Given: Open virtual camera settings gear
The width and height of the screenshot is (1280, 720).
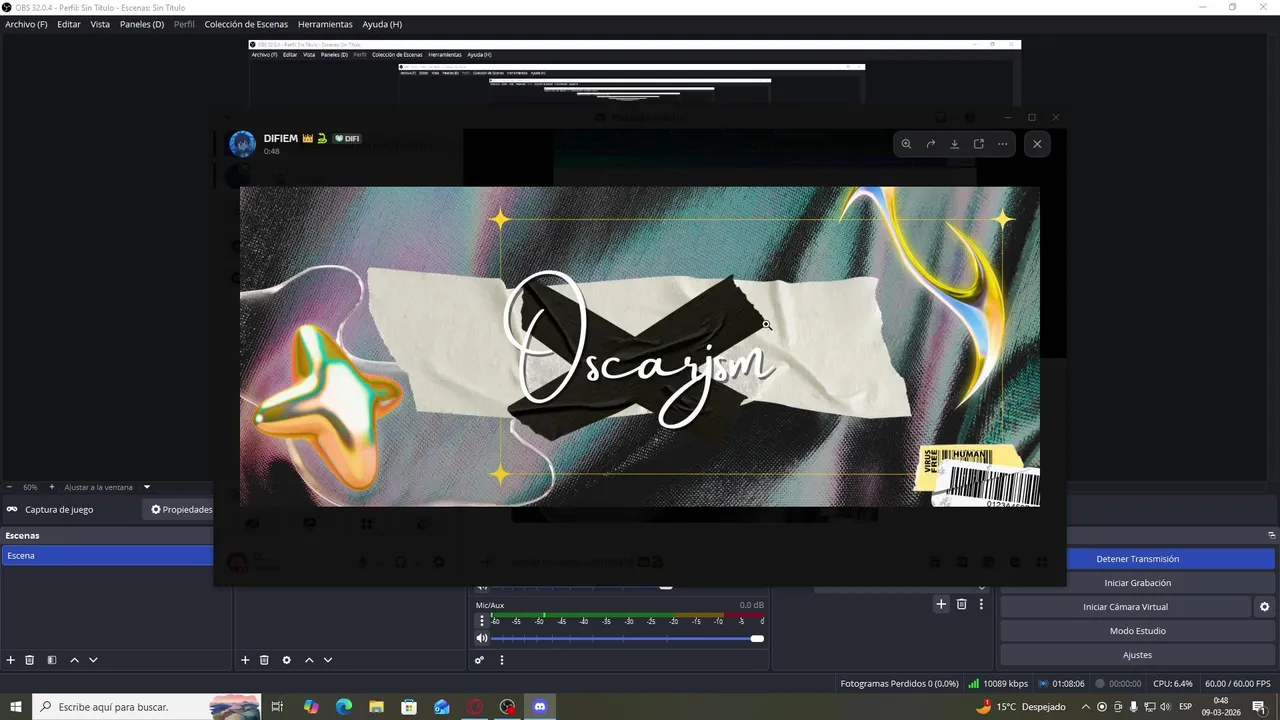Looking at the screenshot, I should click(x=1265, y=607).
